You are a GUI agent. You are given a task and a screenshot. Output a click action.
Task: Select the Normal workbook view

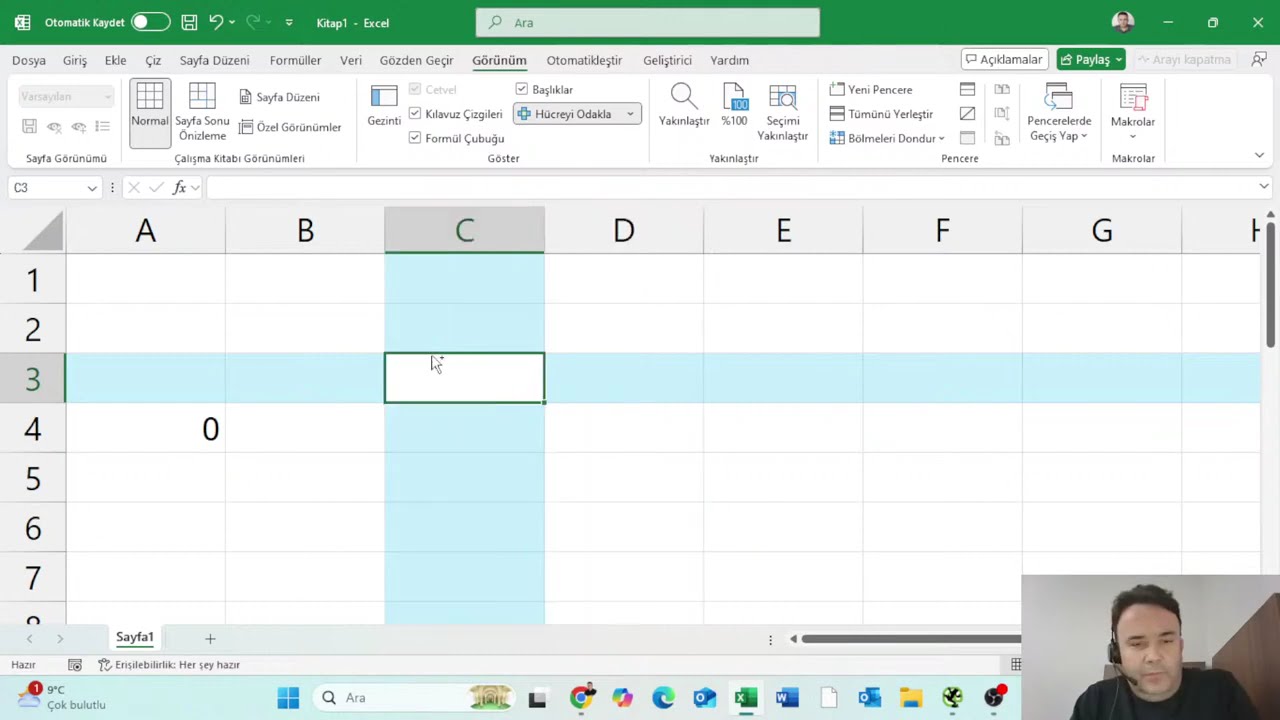click(x=149, y=112)
